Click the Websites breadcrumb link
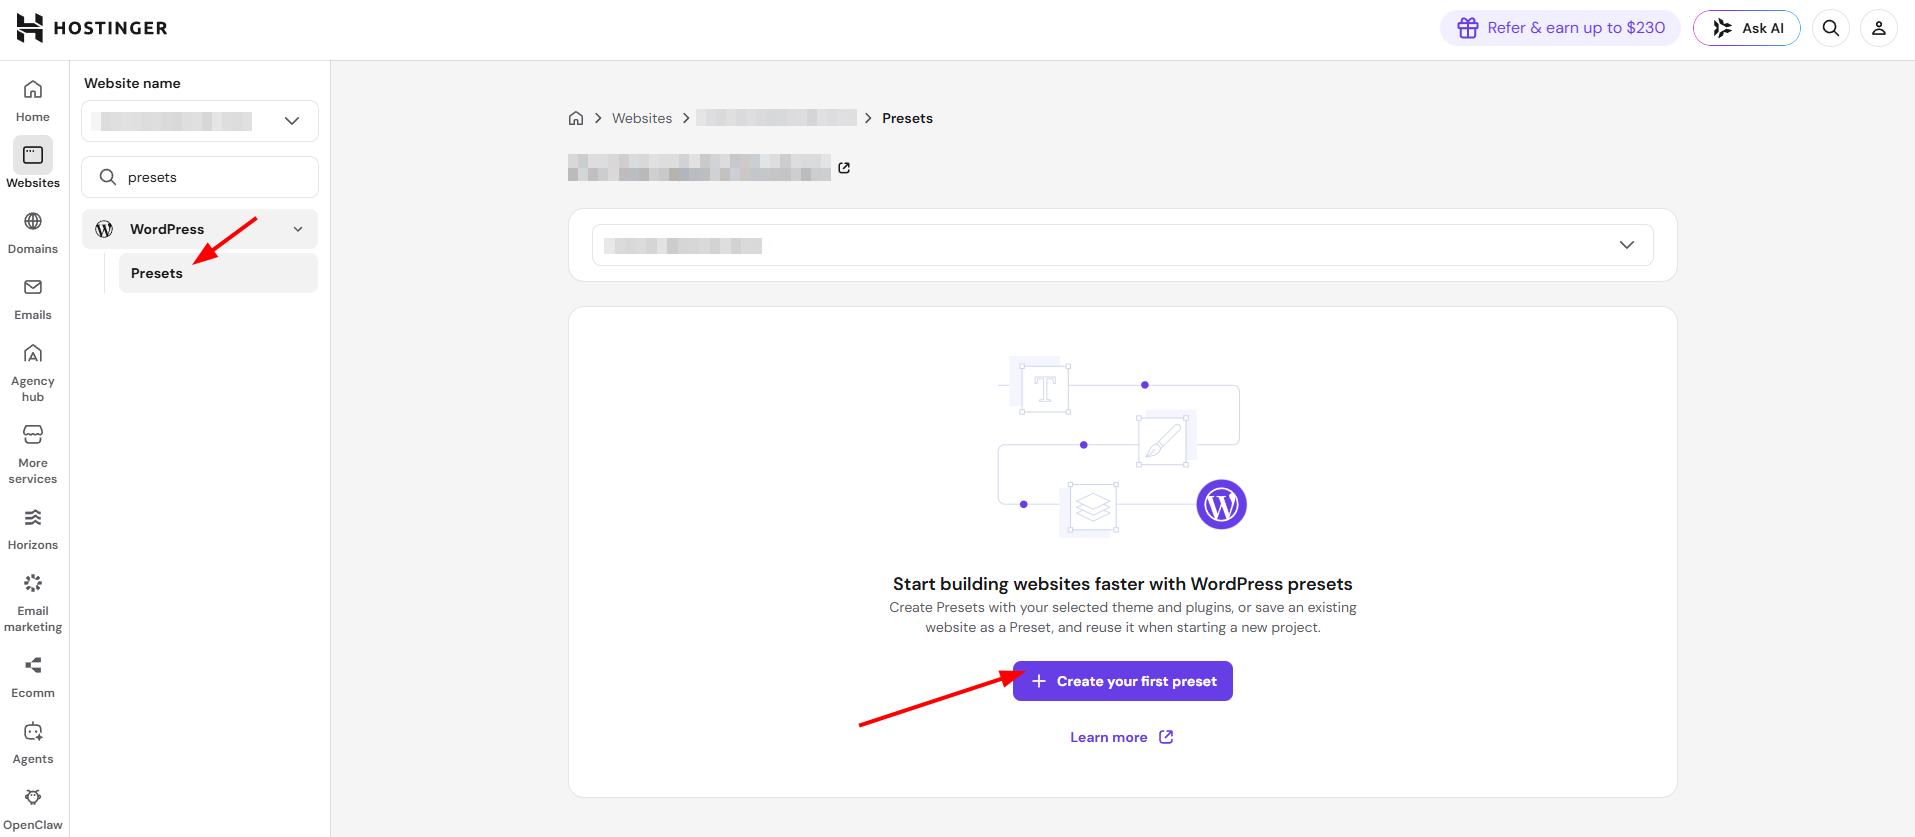The height and width of the screenshot is (837, 1915). pyautogui.click(x=642, y=118)
